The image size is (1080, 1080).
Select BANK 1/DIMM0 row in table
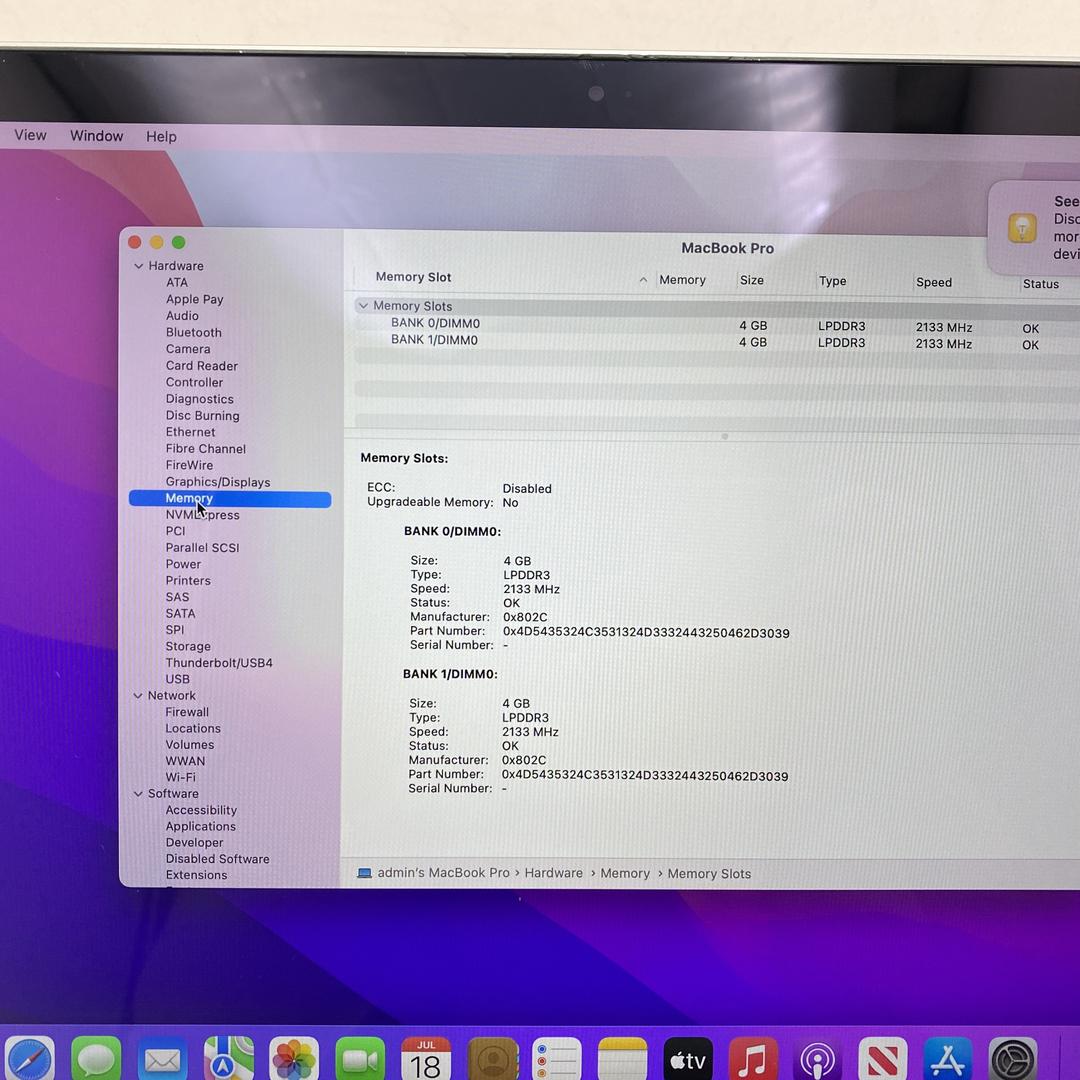716,341
